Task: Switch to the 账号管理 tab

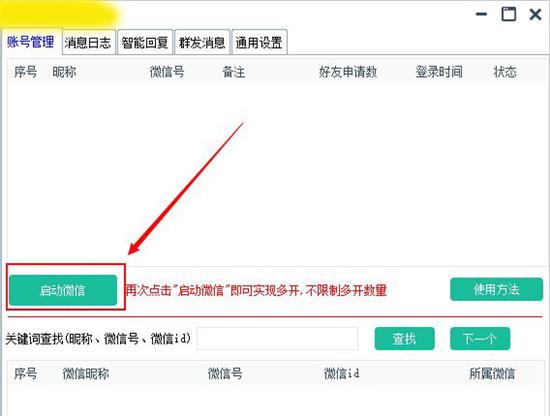Action: coord(31,42)
